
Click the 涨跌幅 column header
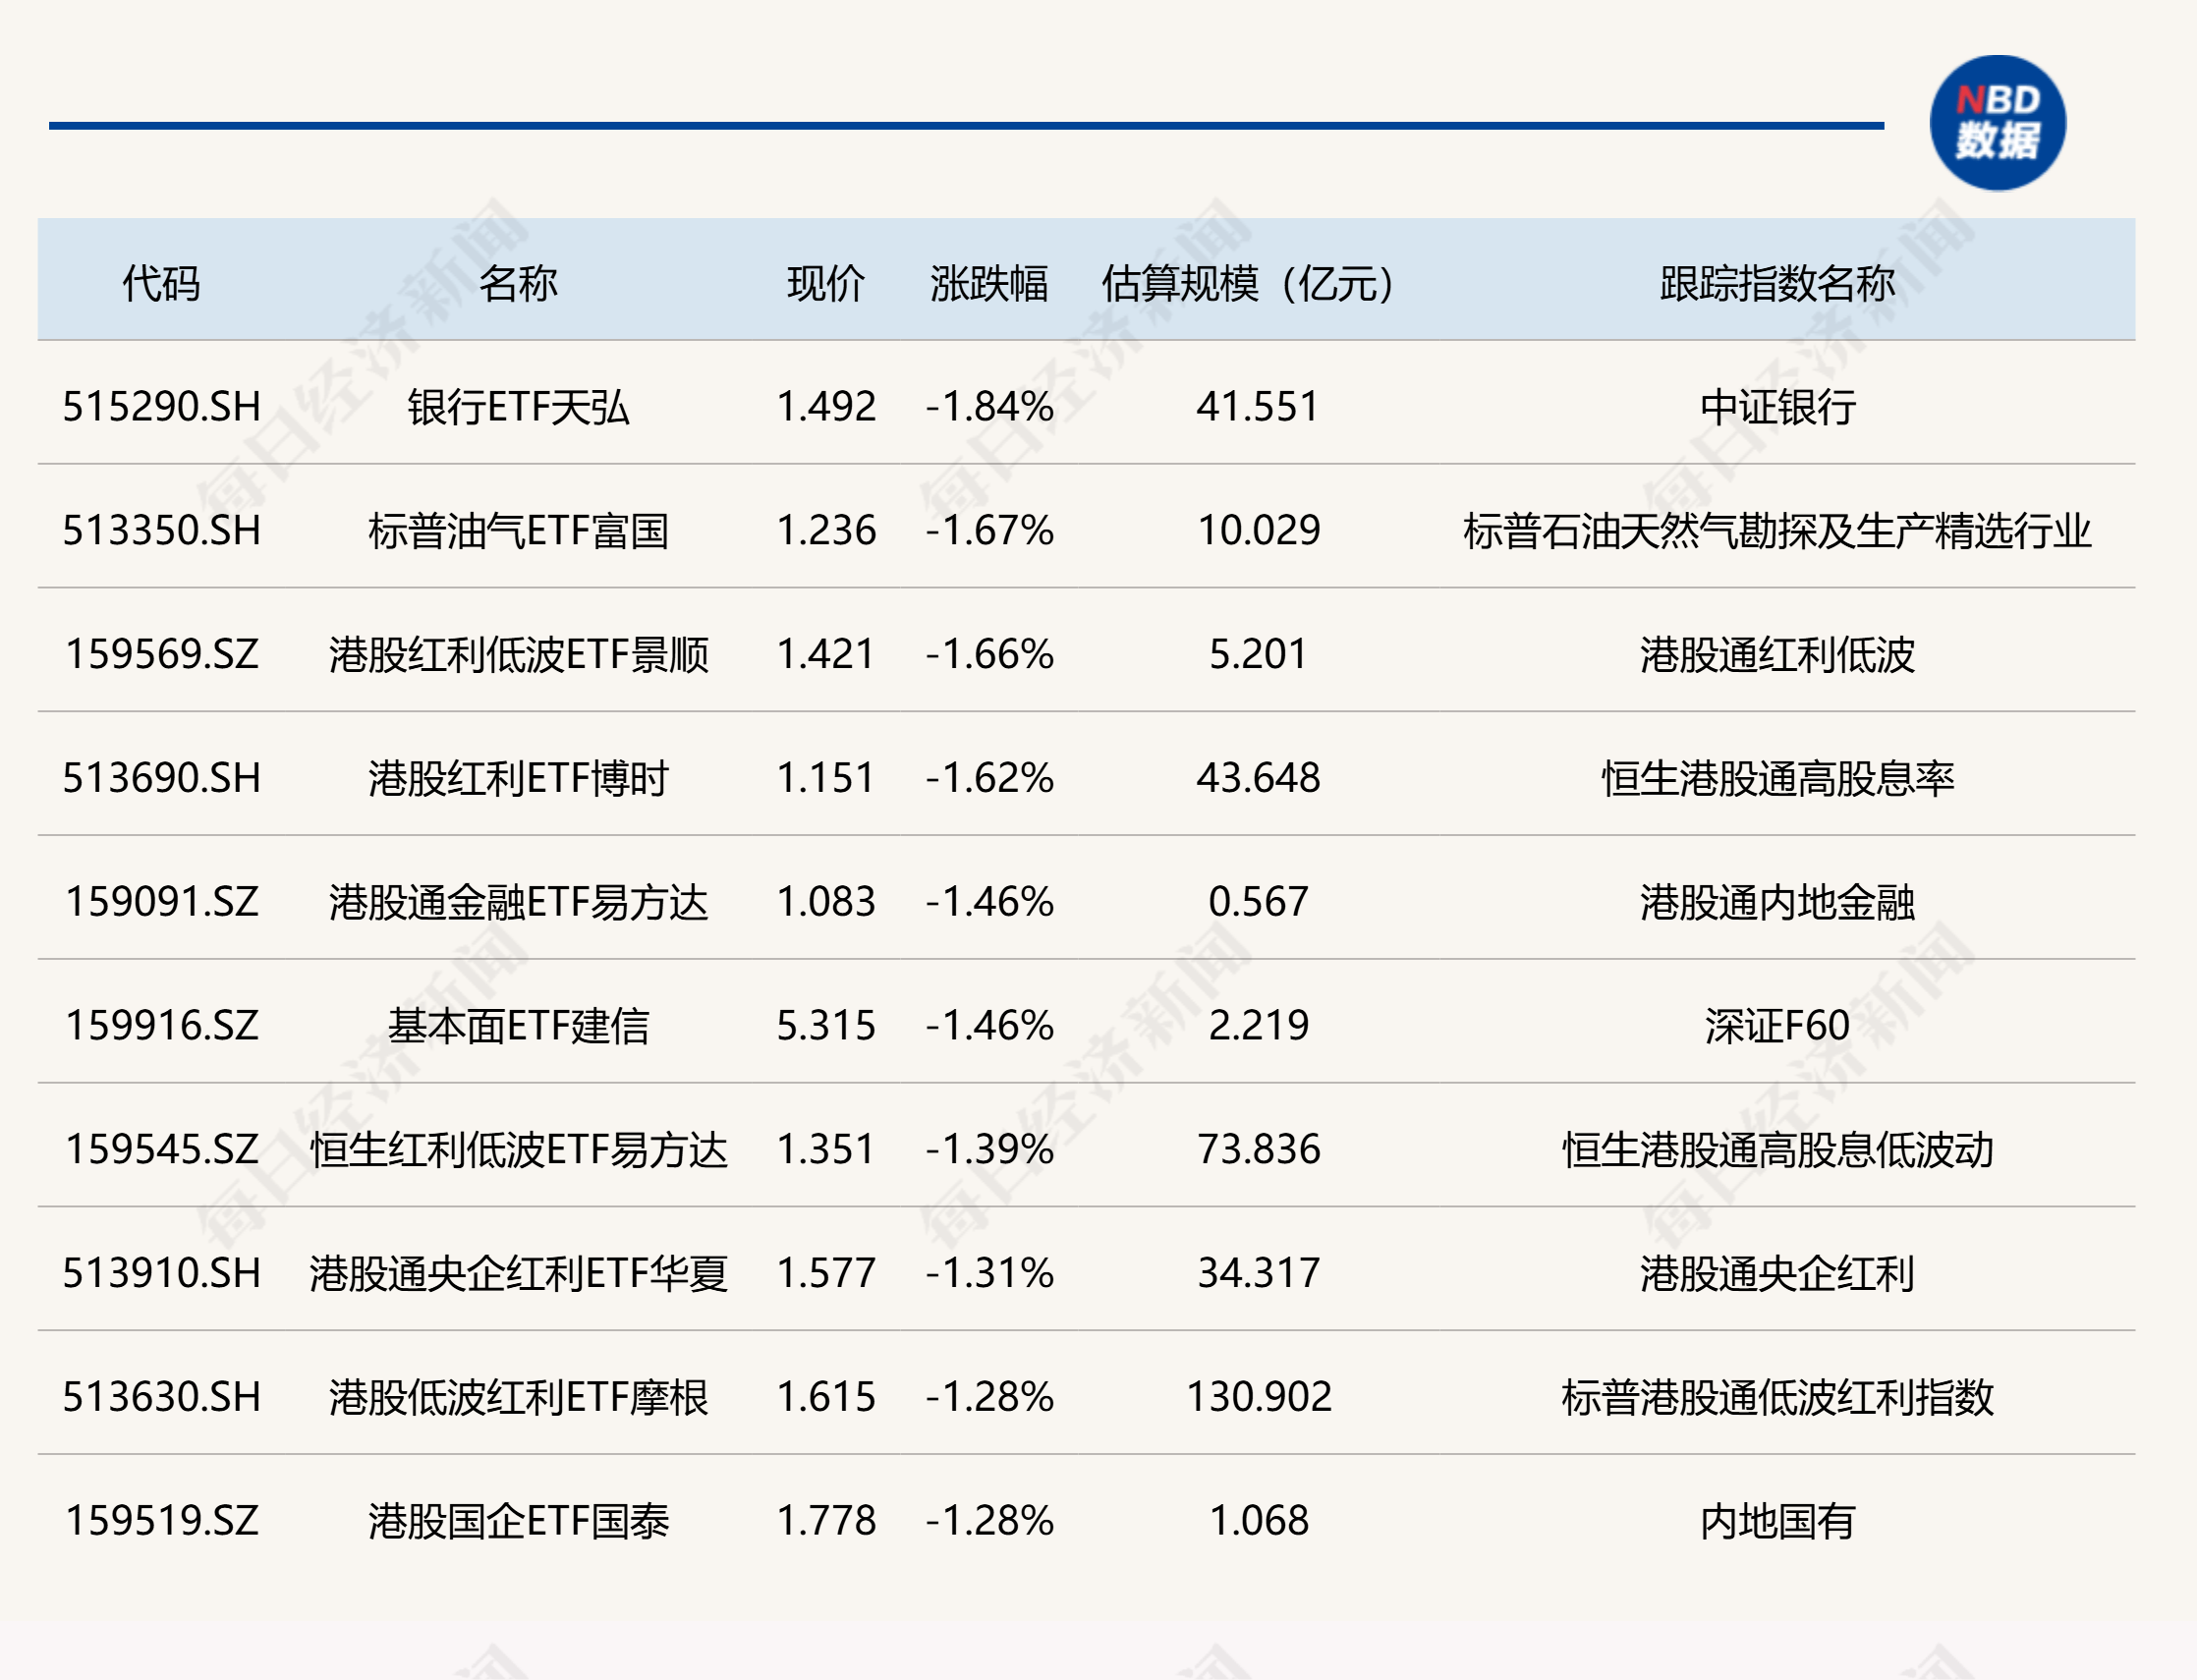pos(989,284)
